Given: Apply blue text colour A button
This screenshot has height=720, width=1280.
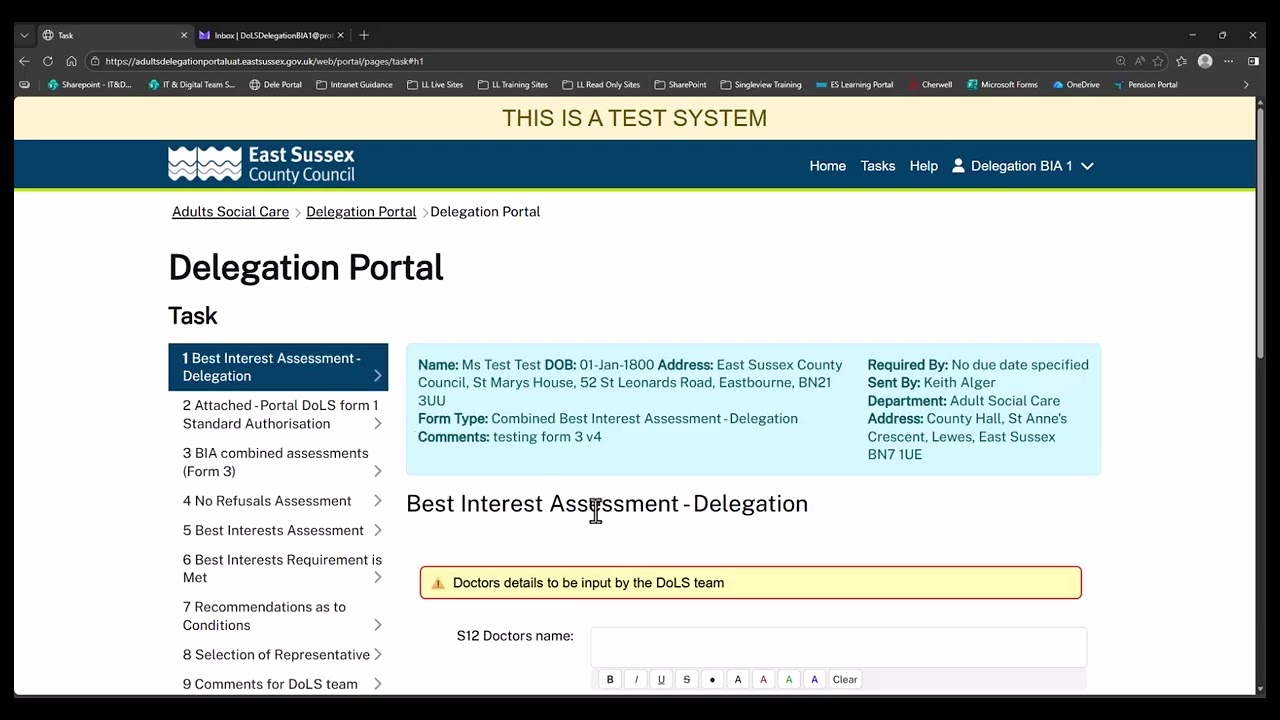Looking at the screenshot, I should point(814,680).
